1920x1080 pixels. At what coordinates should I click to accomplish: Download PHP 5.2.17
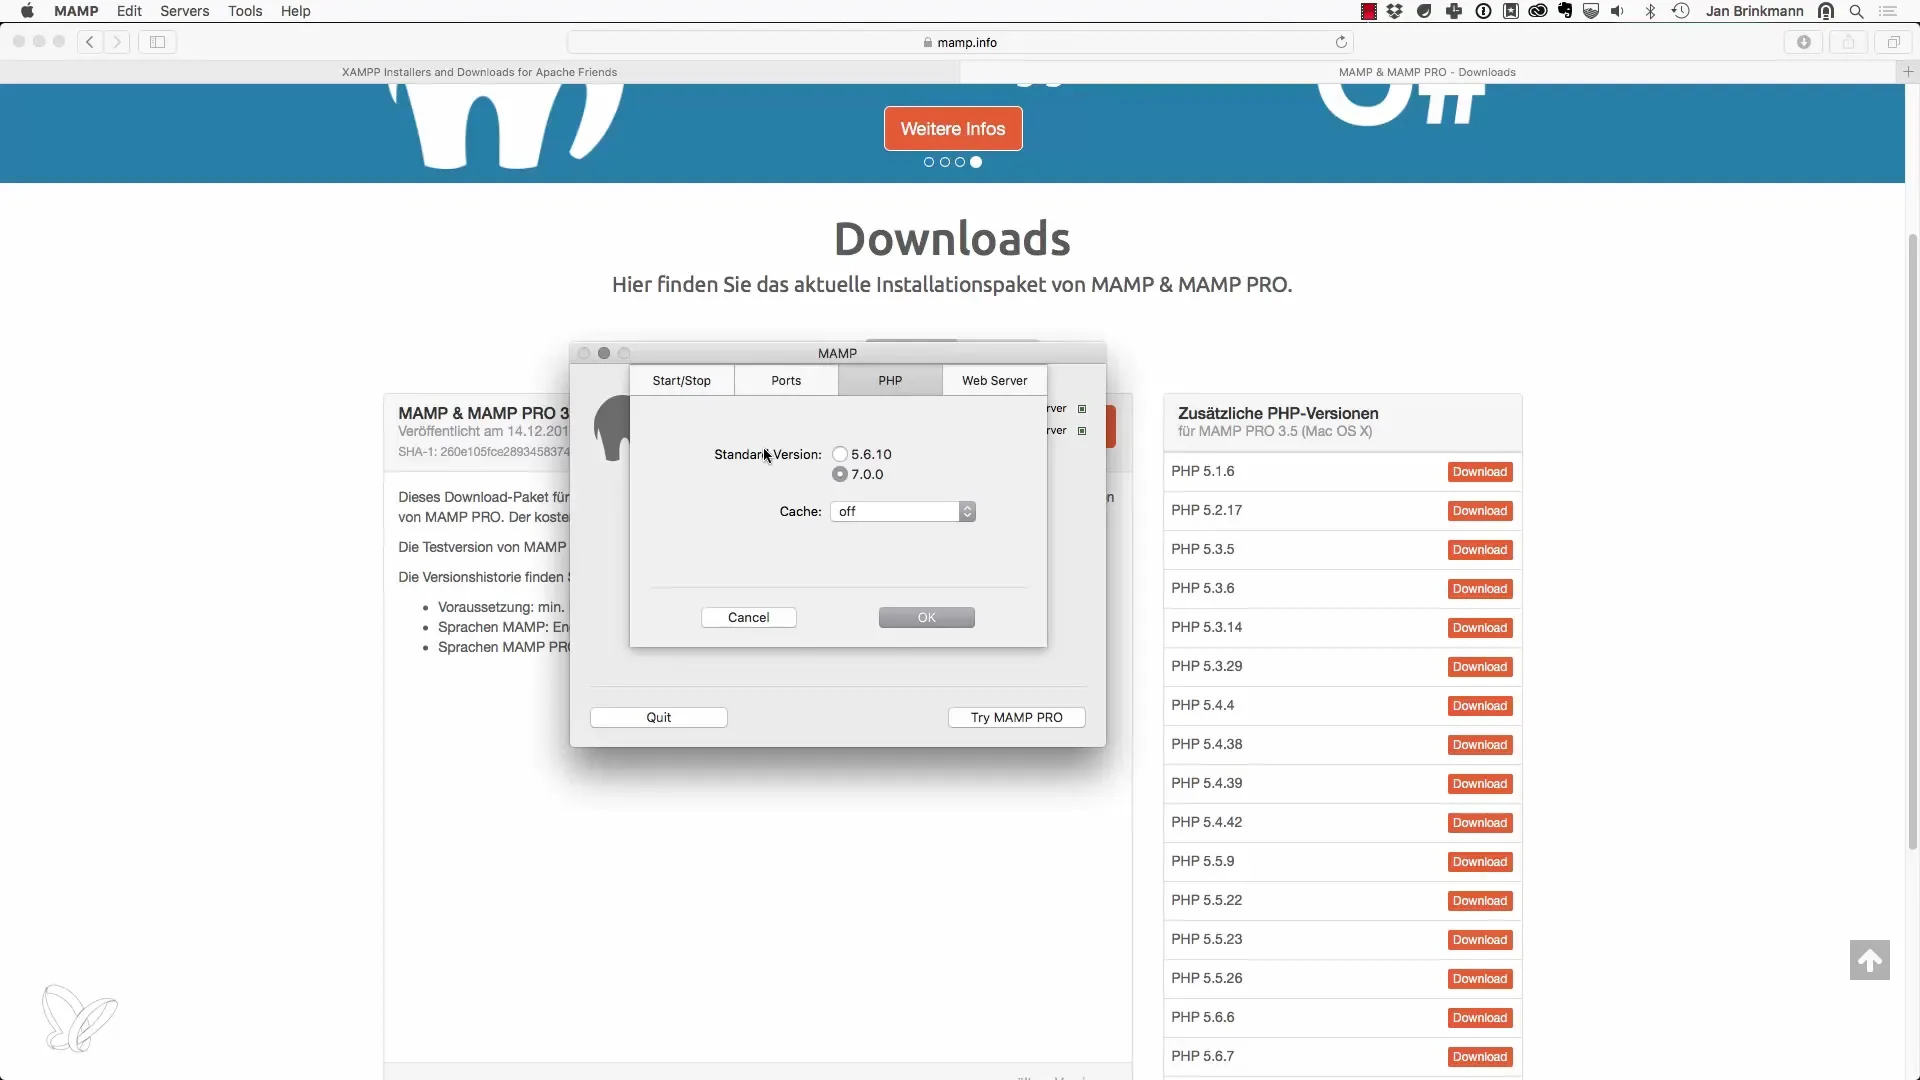(1480, 511)
